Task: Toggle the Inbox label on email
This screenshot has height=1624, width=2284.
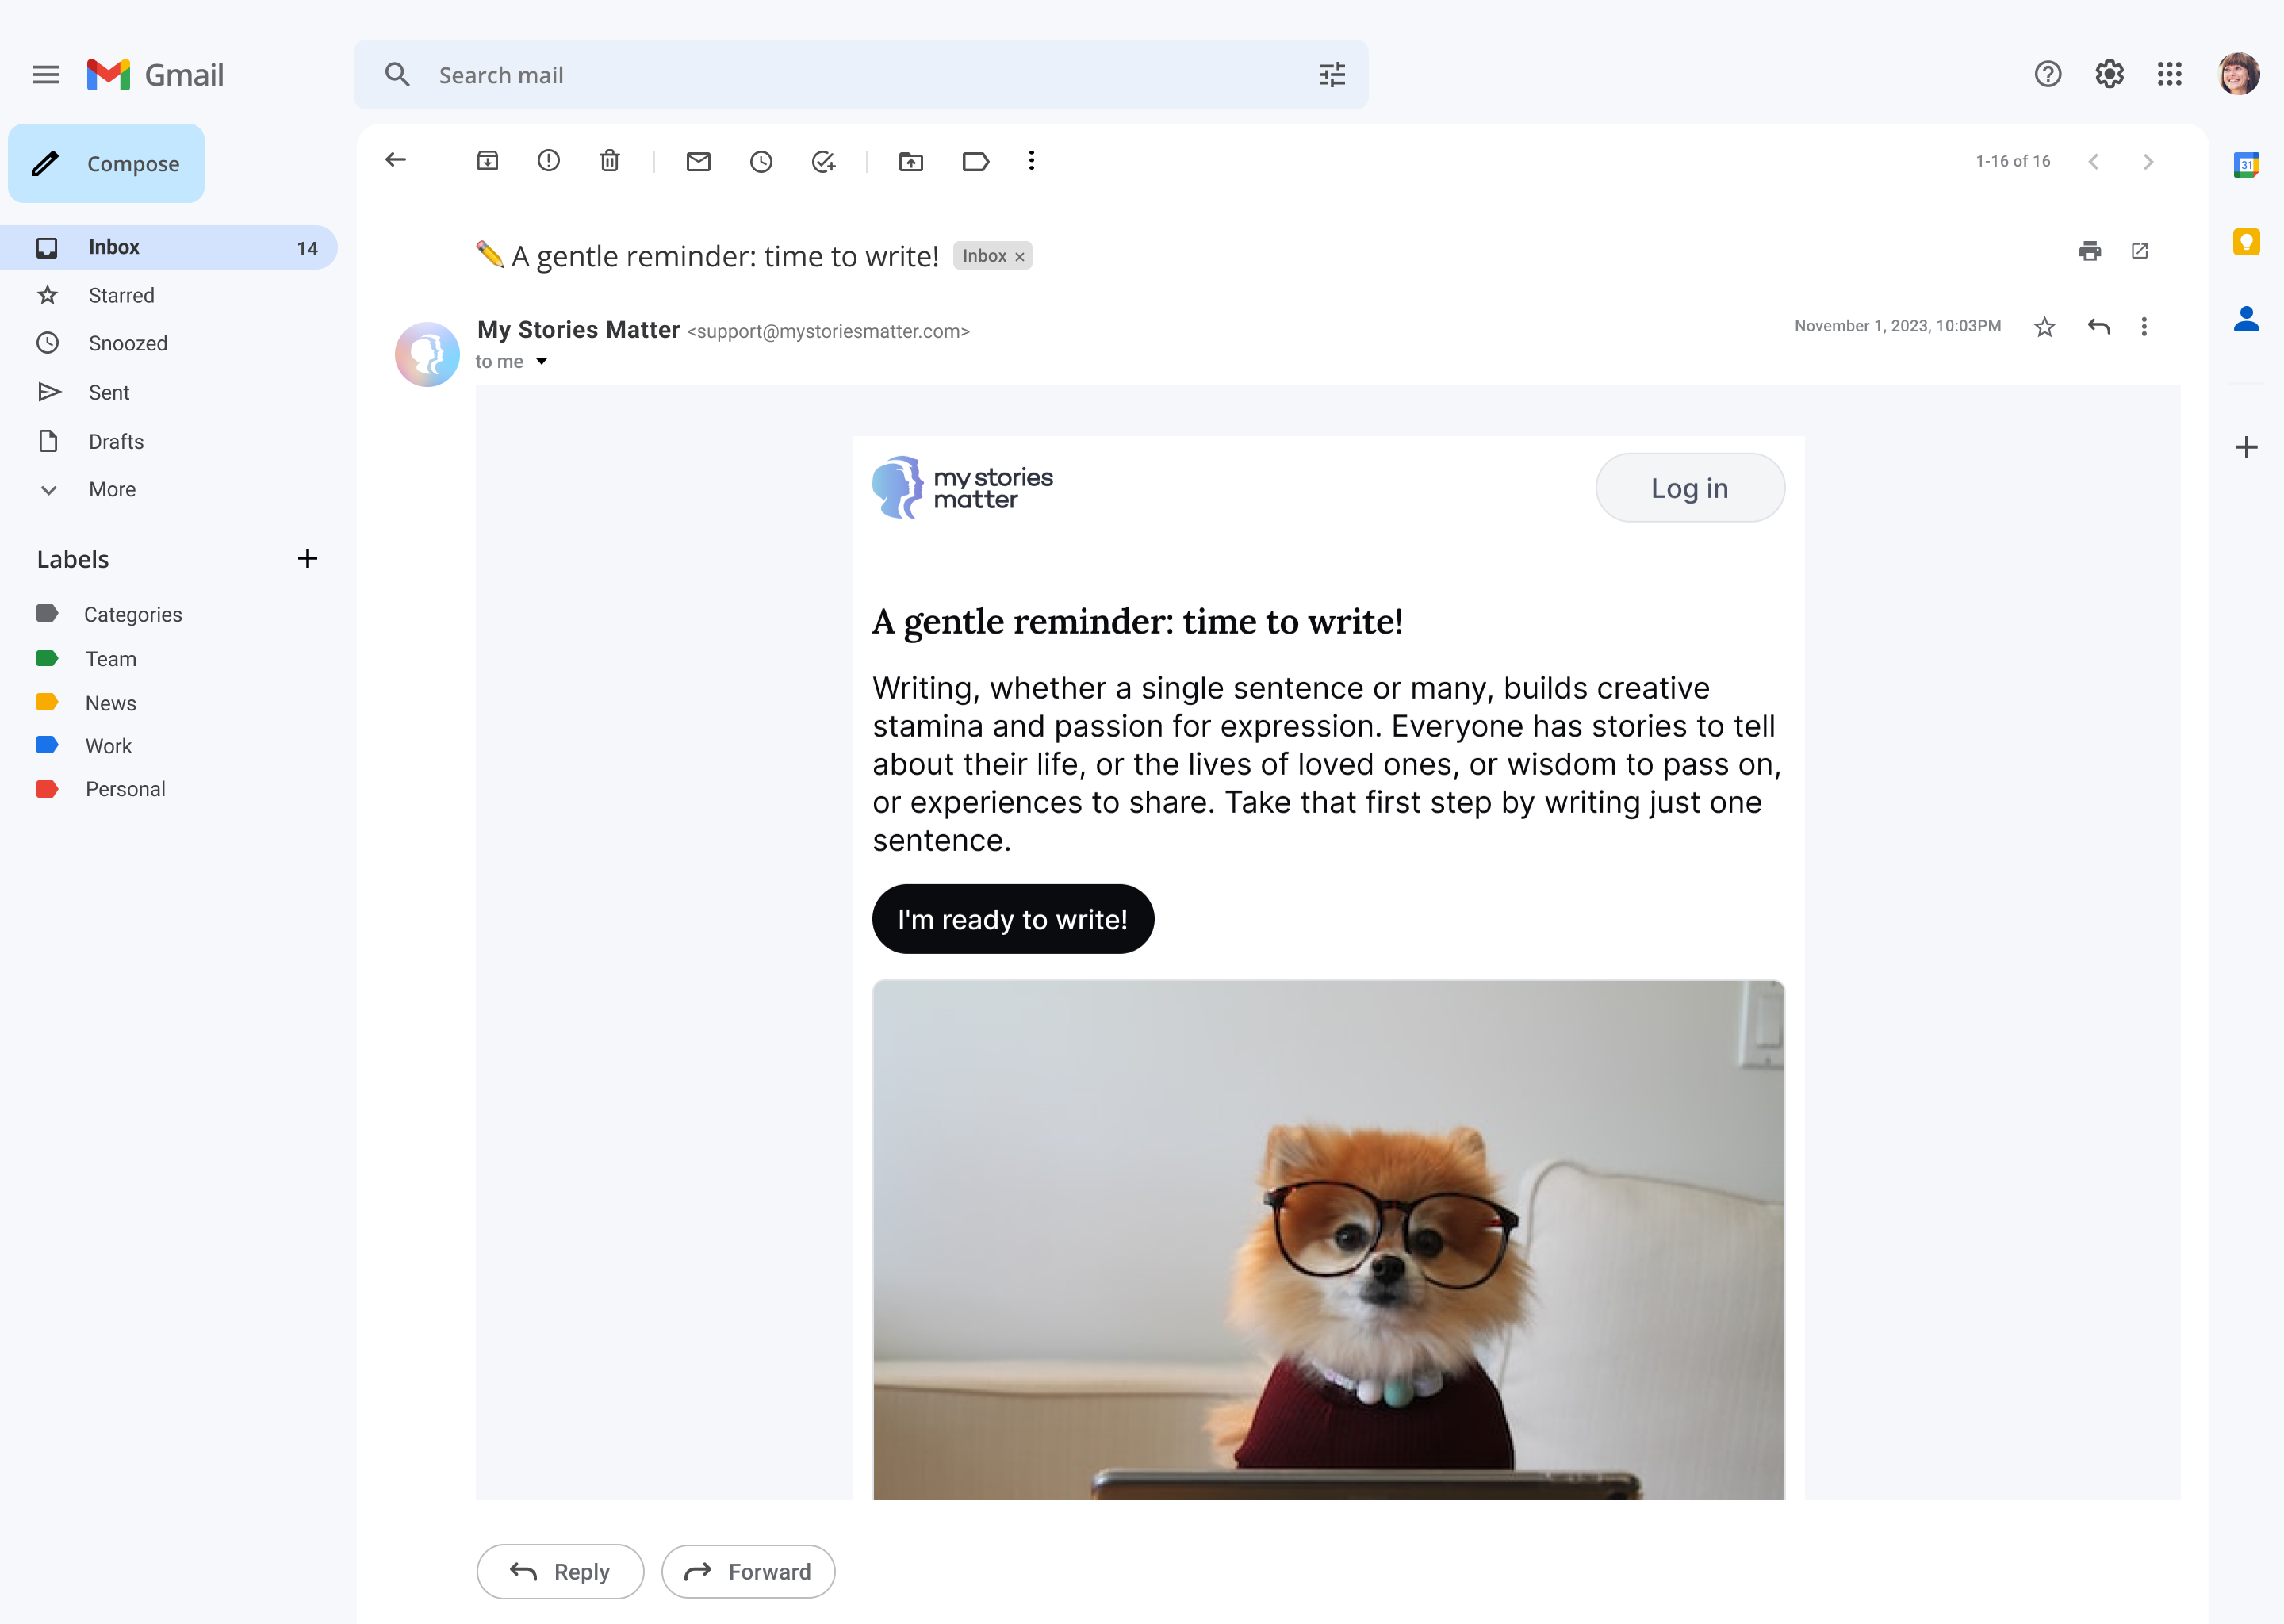Action: (x=1019, y=253)
